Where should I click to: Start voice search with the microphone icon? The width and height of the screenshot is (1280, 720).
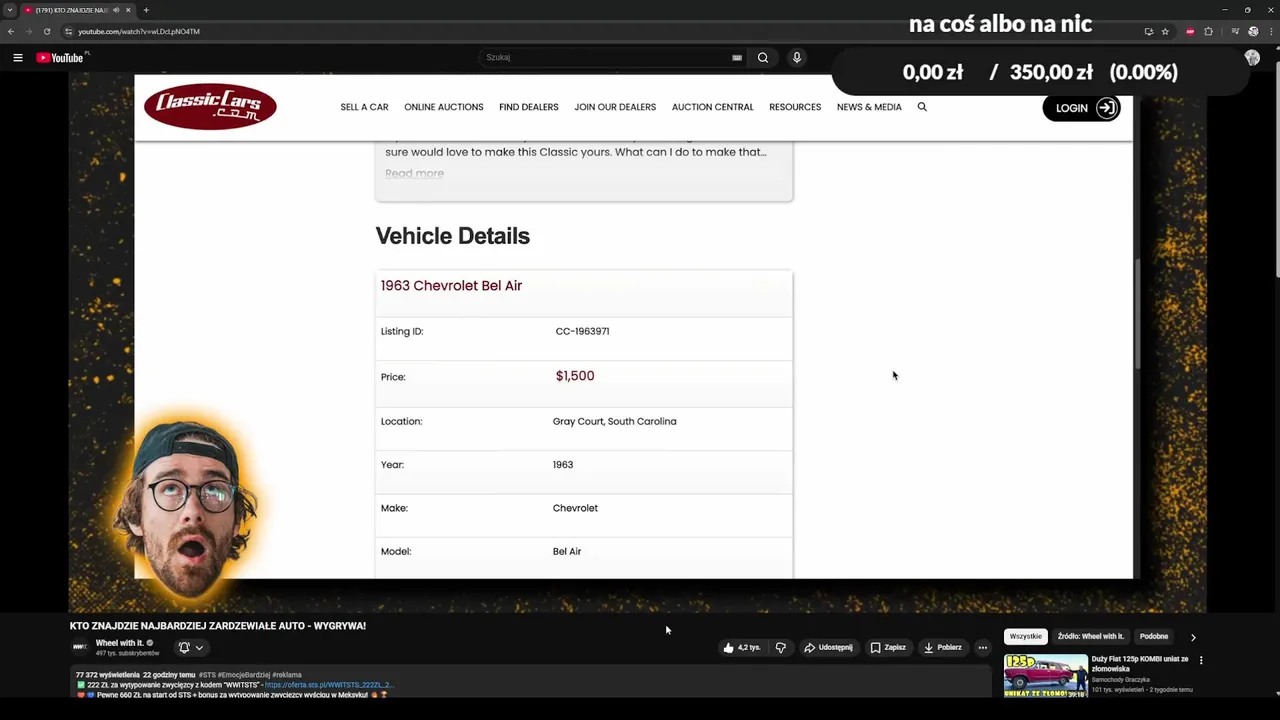pos(797,58)
